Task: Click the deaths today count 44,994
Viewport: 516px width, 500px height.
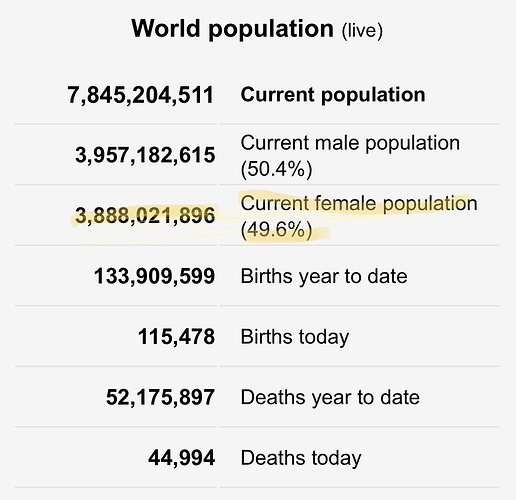Action: (x=182, y=458)
